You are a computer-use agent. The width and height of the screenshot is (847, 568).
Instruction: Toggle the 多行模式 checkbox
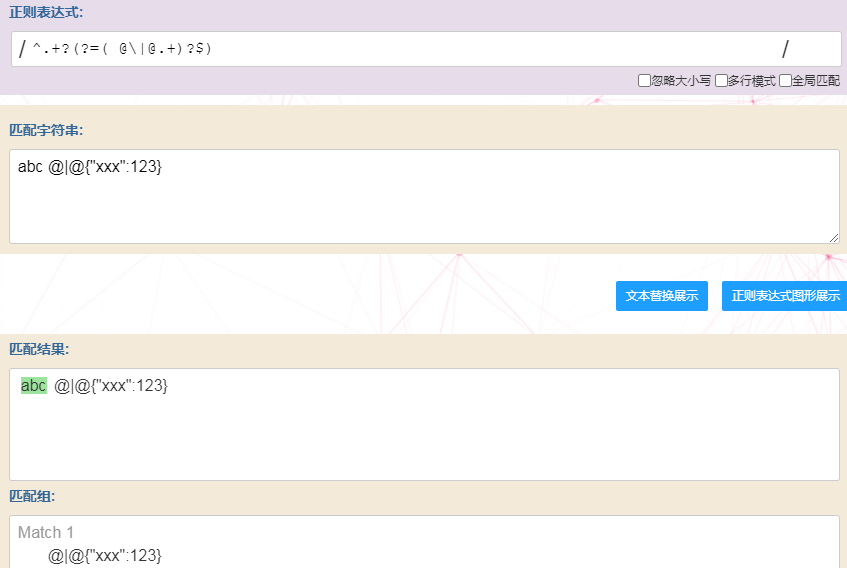(721, 80)
